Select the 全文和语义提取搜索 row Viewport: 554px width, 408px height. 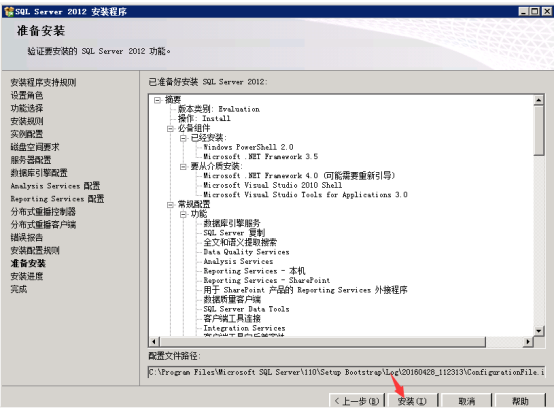click(240, 243)
